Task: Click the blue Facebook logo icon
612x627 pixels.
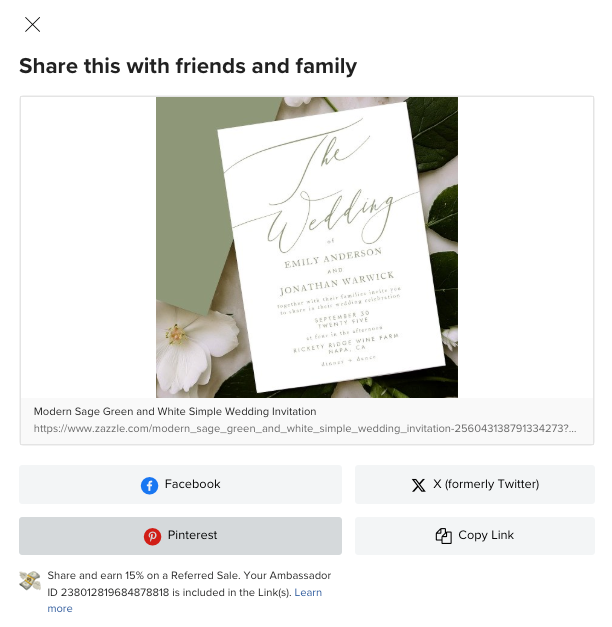Action: (149, 485)
